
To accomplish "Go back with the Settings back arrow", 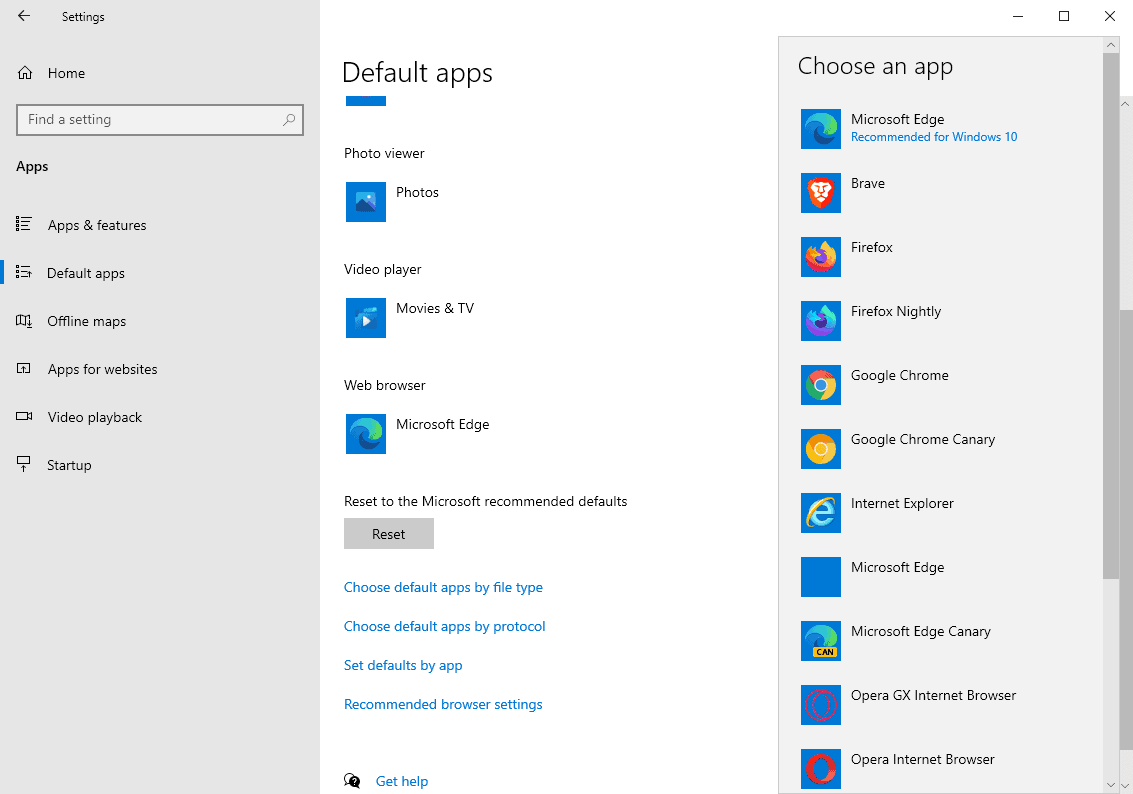I will click(x=24, y=16).
